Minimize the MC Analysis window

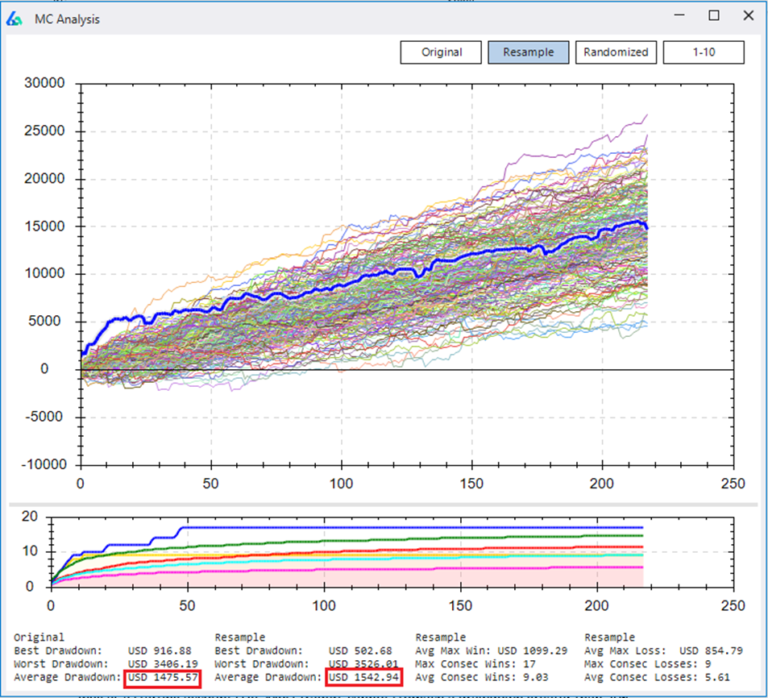(680, 17)
